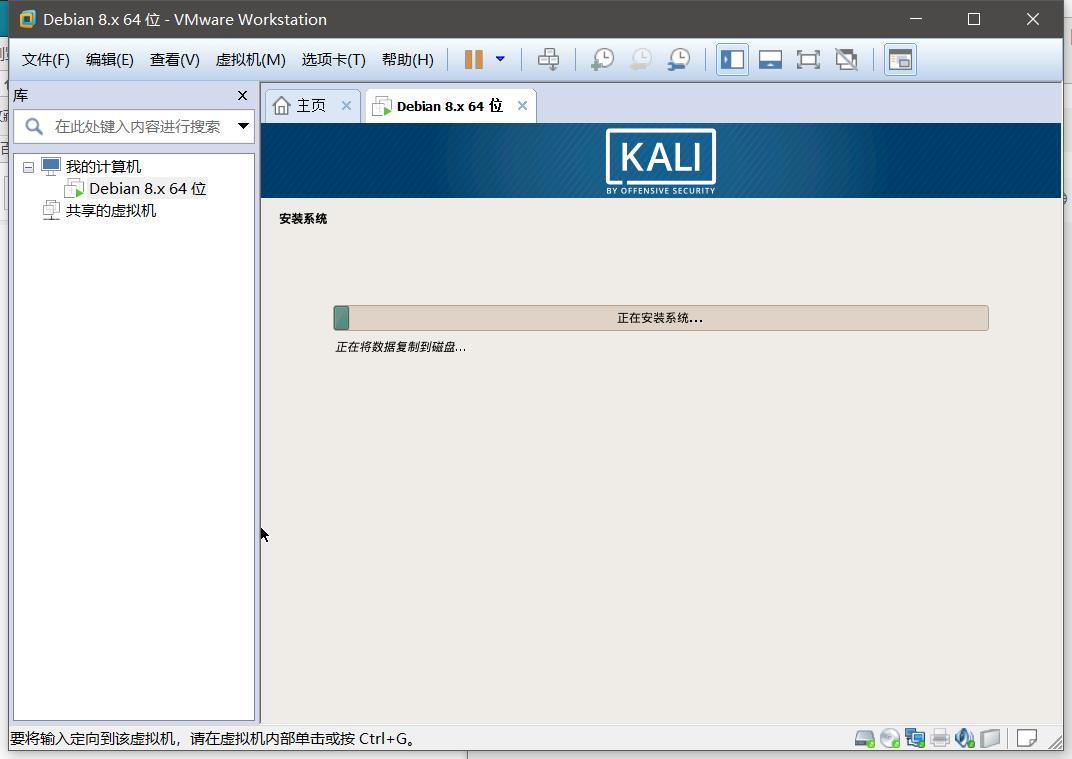Toggle the thumbnail bar view

click(770, 59)
